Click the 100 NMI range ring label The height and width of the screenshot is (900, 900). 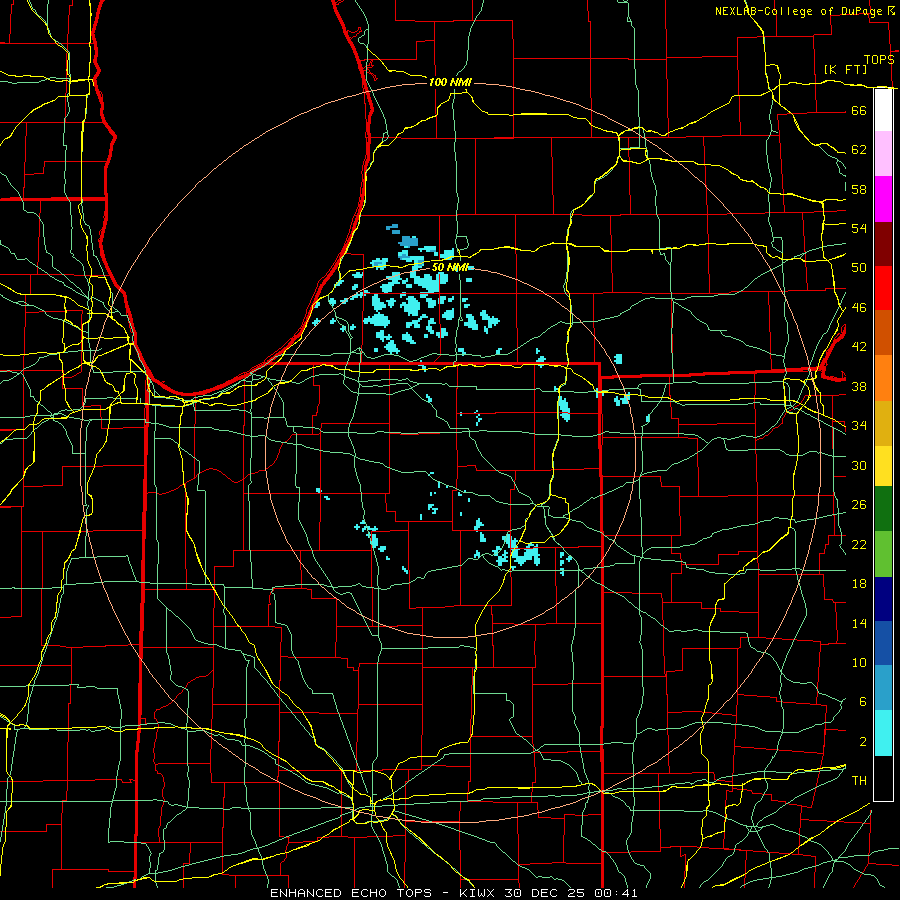[450, 82]
